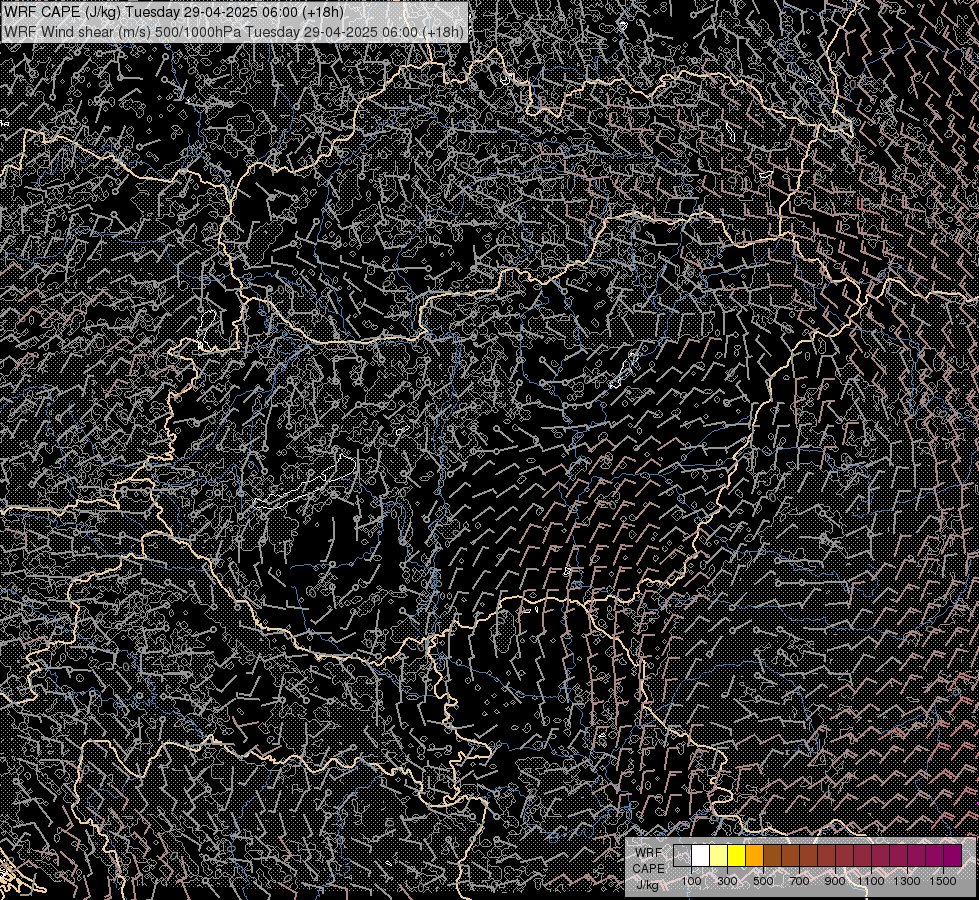Select the white CAPE legend swatch
The width and height of the screenshot is (979, 900).
701,856
